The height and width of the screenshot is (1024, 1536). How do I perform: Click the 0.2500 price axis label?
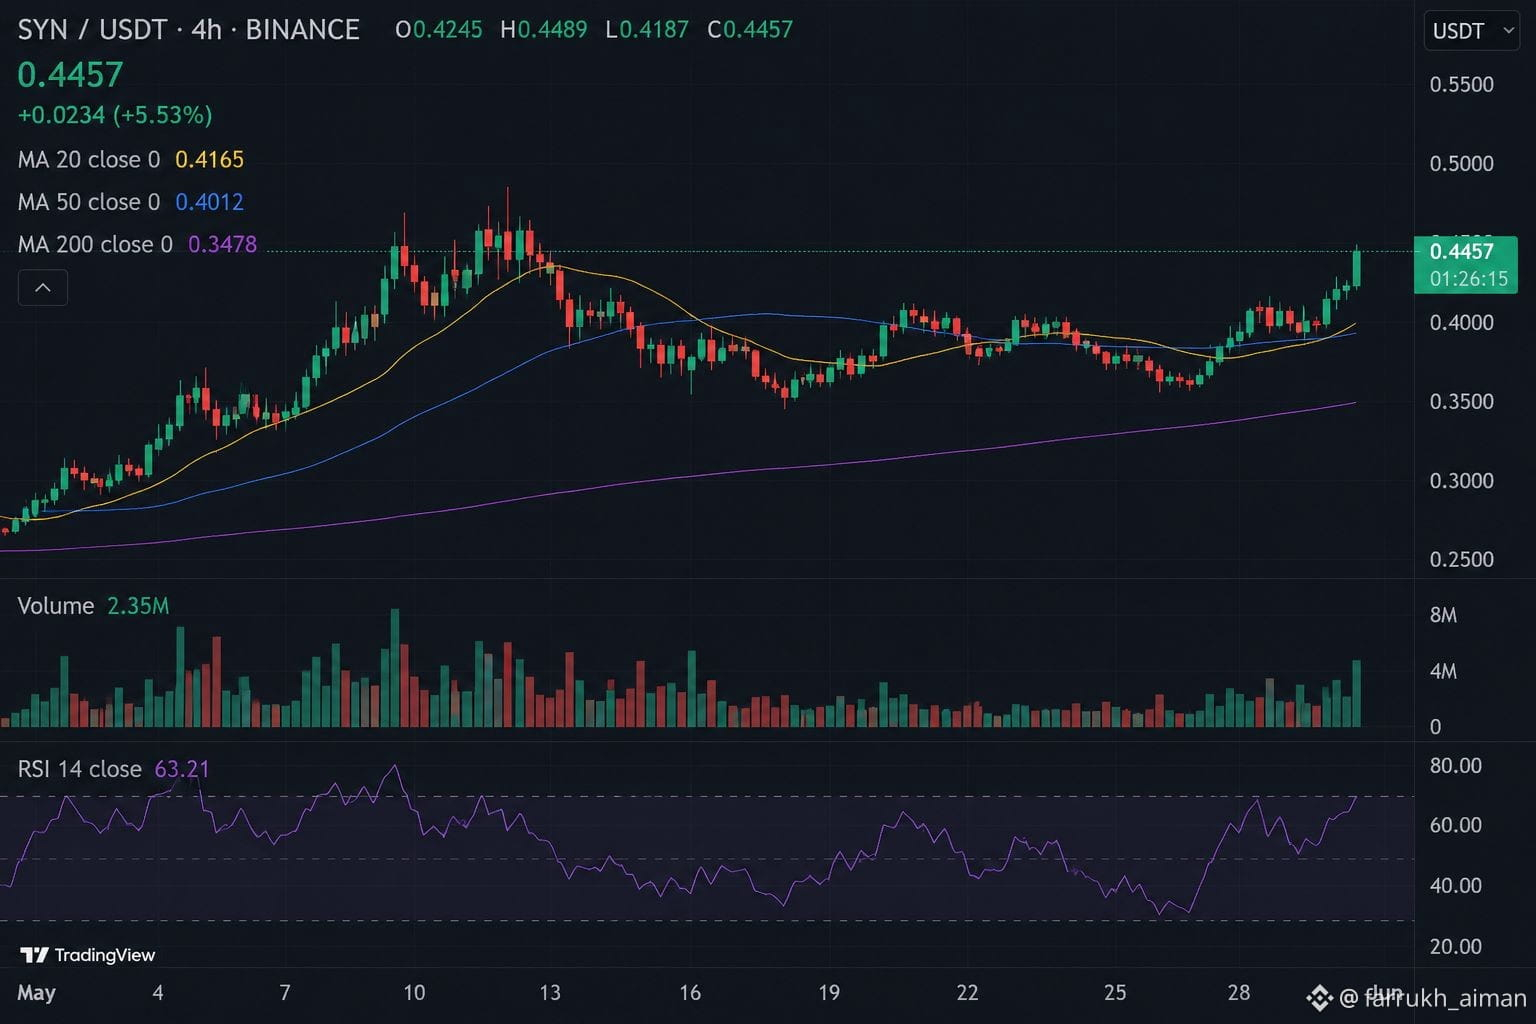pyautogui.click(x=1461, y=560)
